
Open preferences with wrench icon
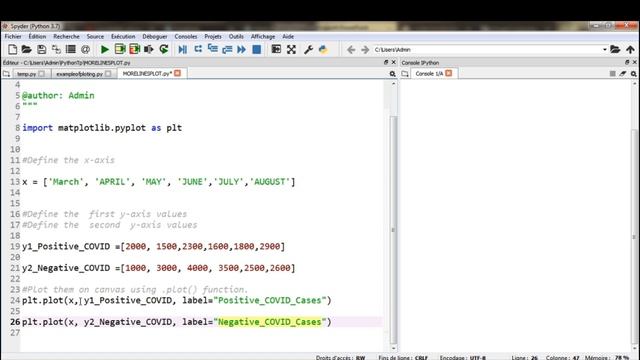[x=308, y=49]
